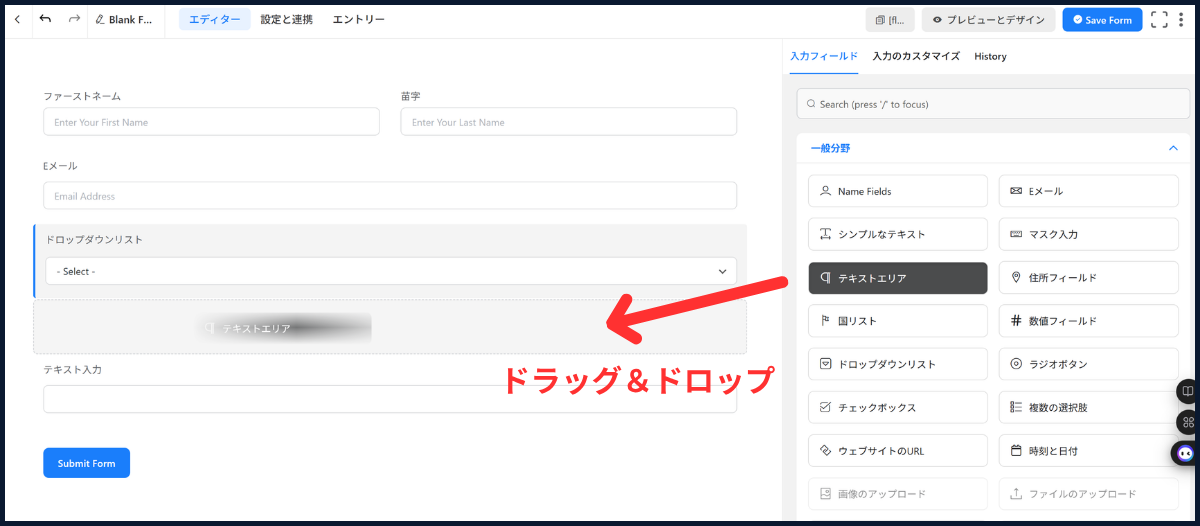Image resolution: width=1200 pixels, height=526 pixels.
Task: Click the field search box
Action: [992, 104]
